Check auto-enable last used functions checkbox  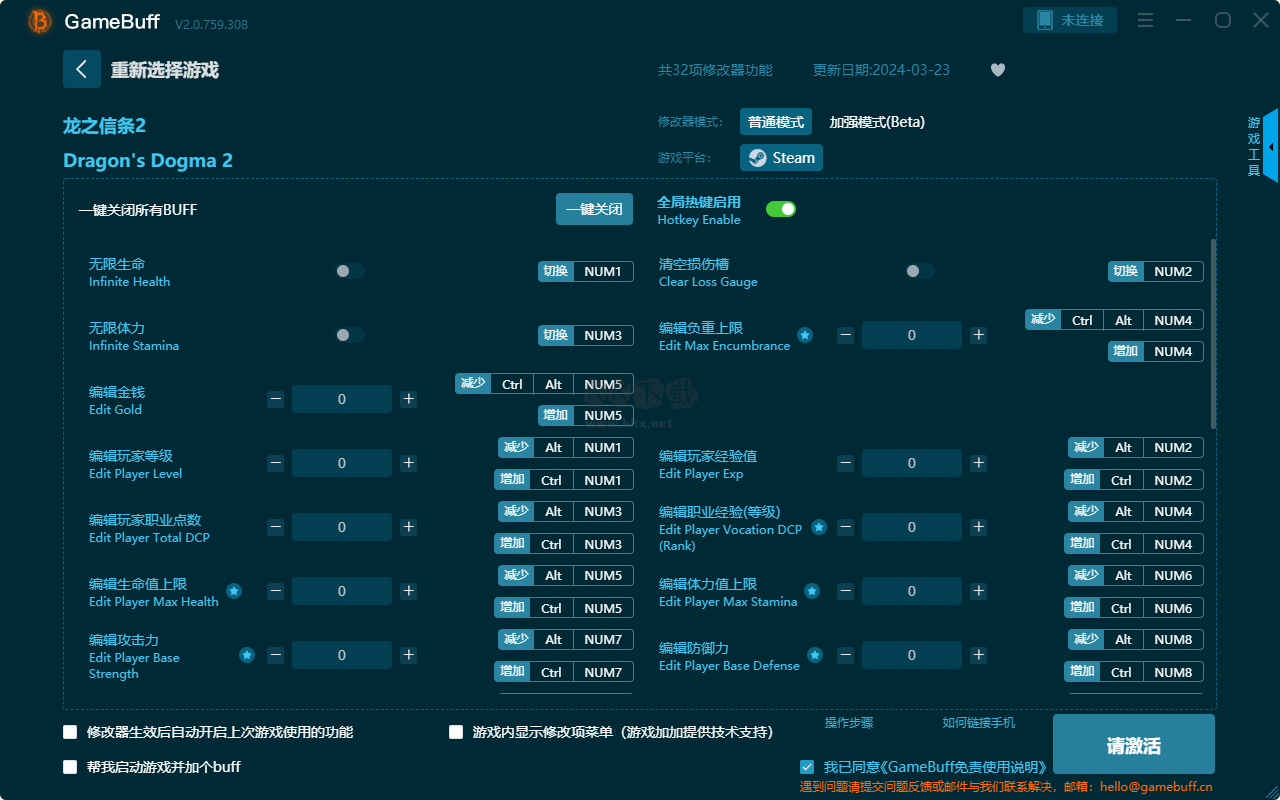[x=70, y=732]
